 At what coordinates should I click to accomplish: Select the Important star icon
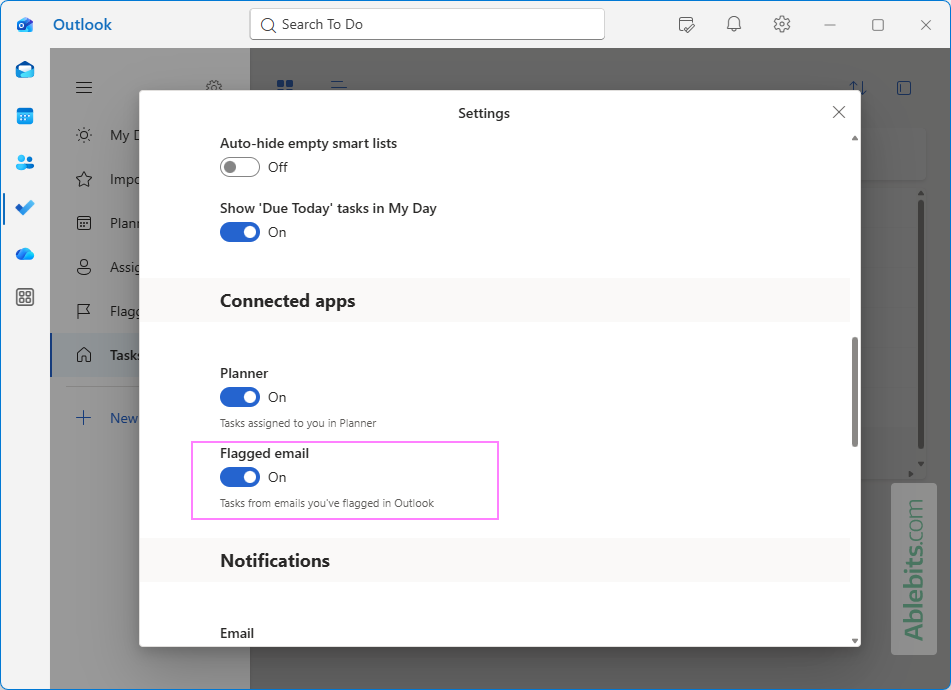84,179
